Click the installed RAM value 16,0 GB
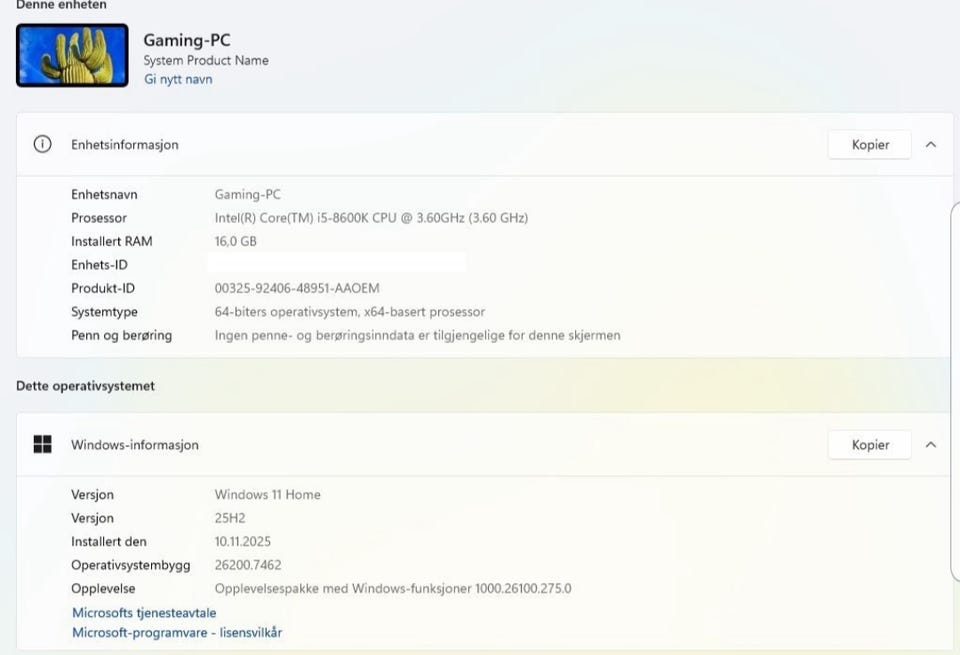Viewport: 960px width, 655px height. [x=235, y=241]
